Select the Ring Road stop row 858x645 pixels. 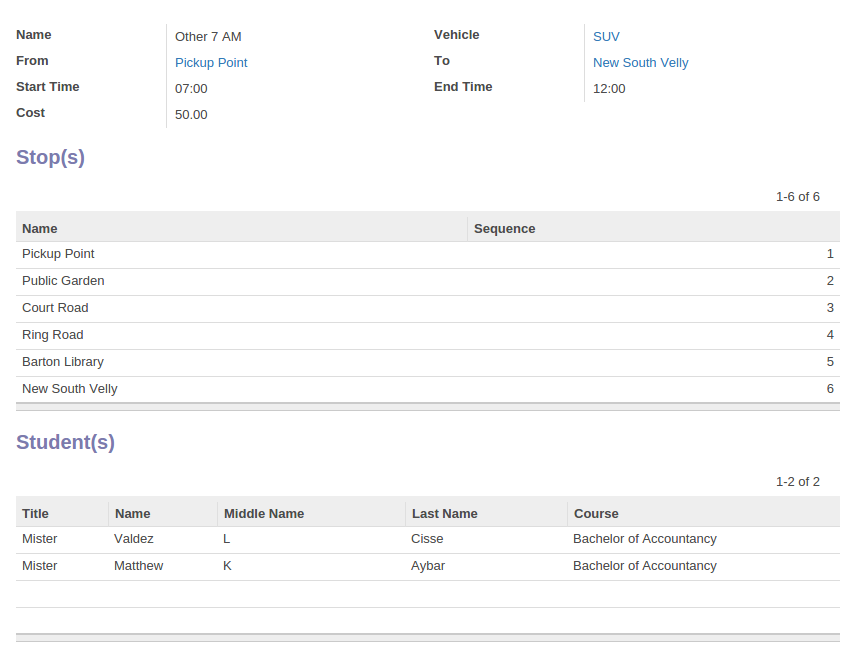coord(428,335)
